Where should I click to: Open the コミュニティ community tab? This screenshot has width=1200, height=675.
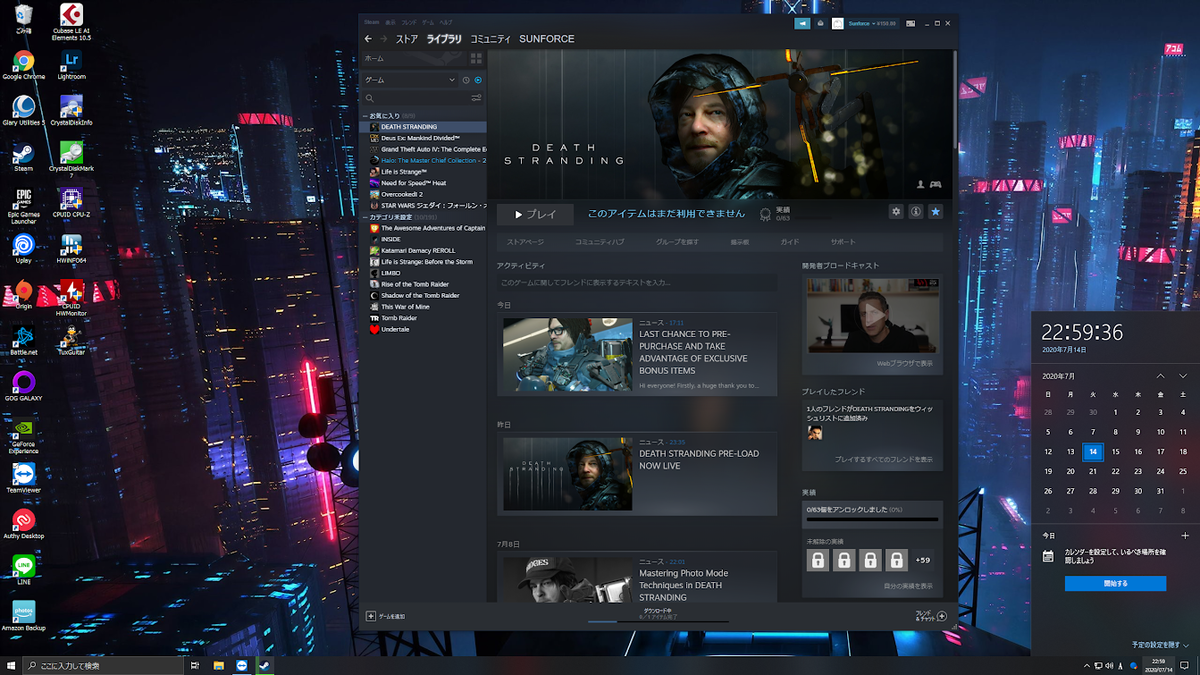tap(490, 39)
